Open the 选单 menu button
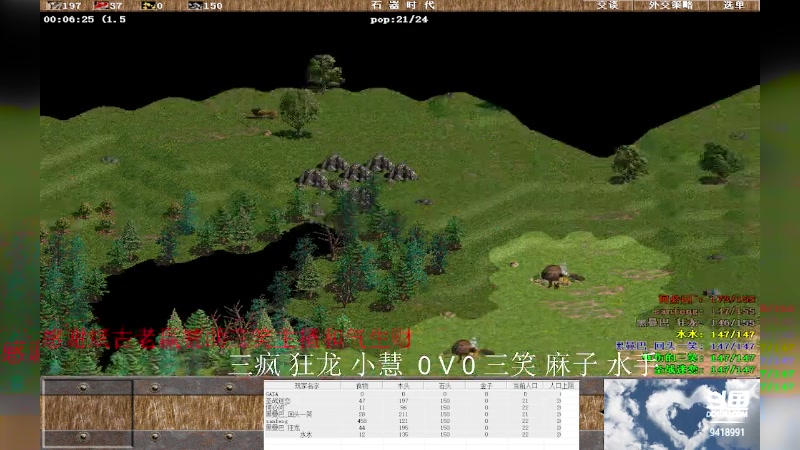The image size is (800, 450). (x=734, y=5)
